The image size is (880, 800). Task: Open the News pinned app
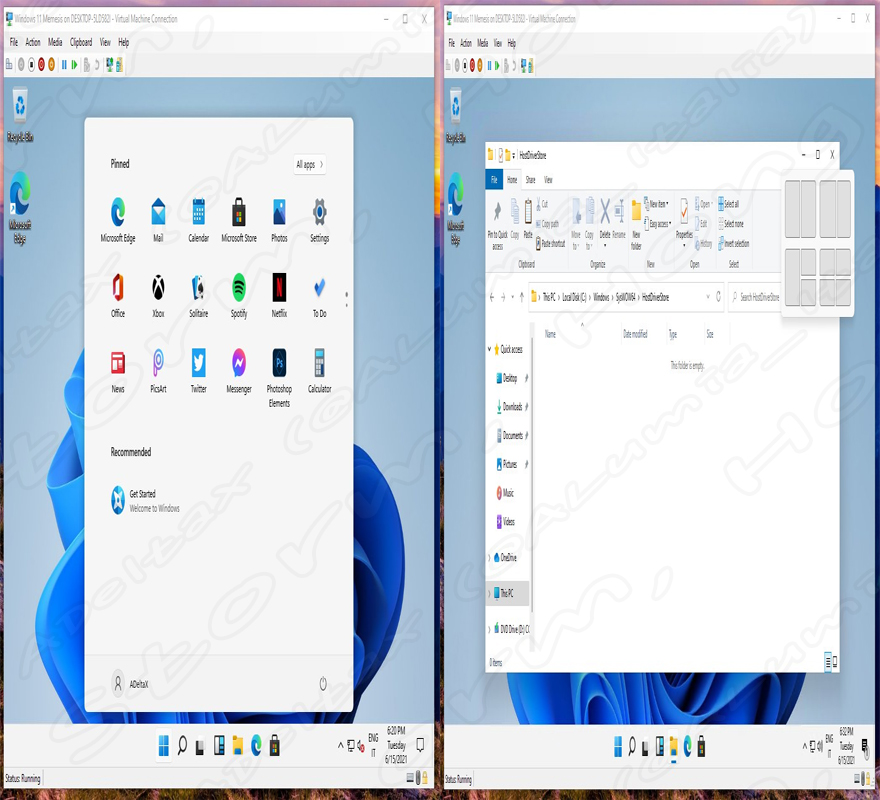[118, 371]
